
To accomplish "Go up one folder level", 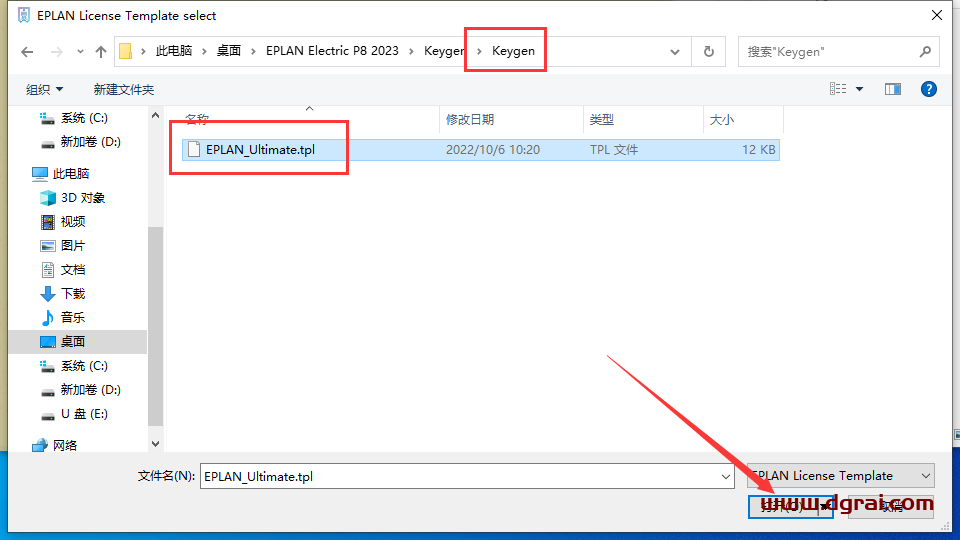I will pyautogui.click(x=101, y=52).
